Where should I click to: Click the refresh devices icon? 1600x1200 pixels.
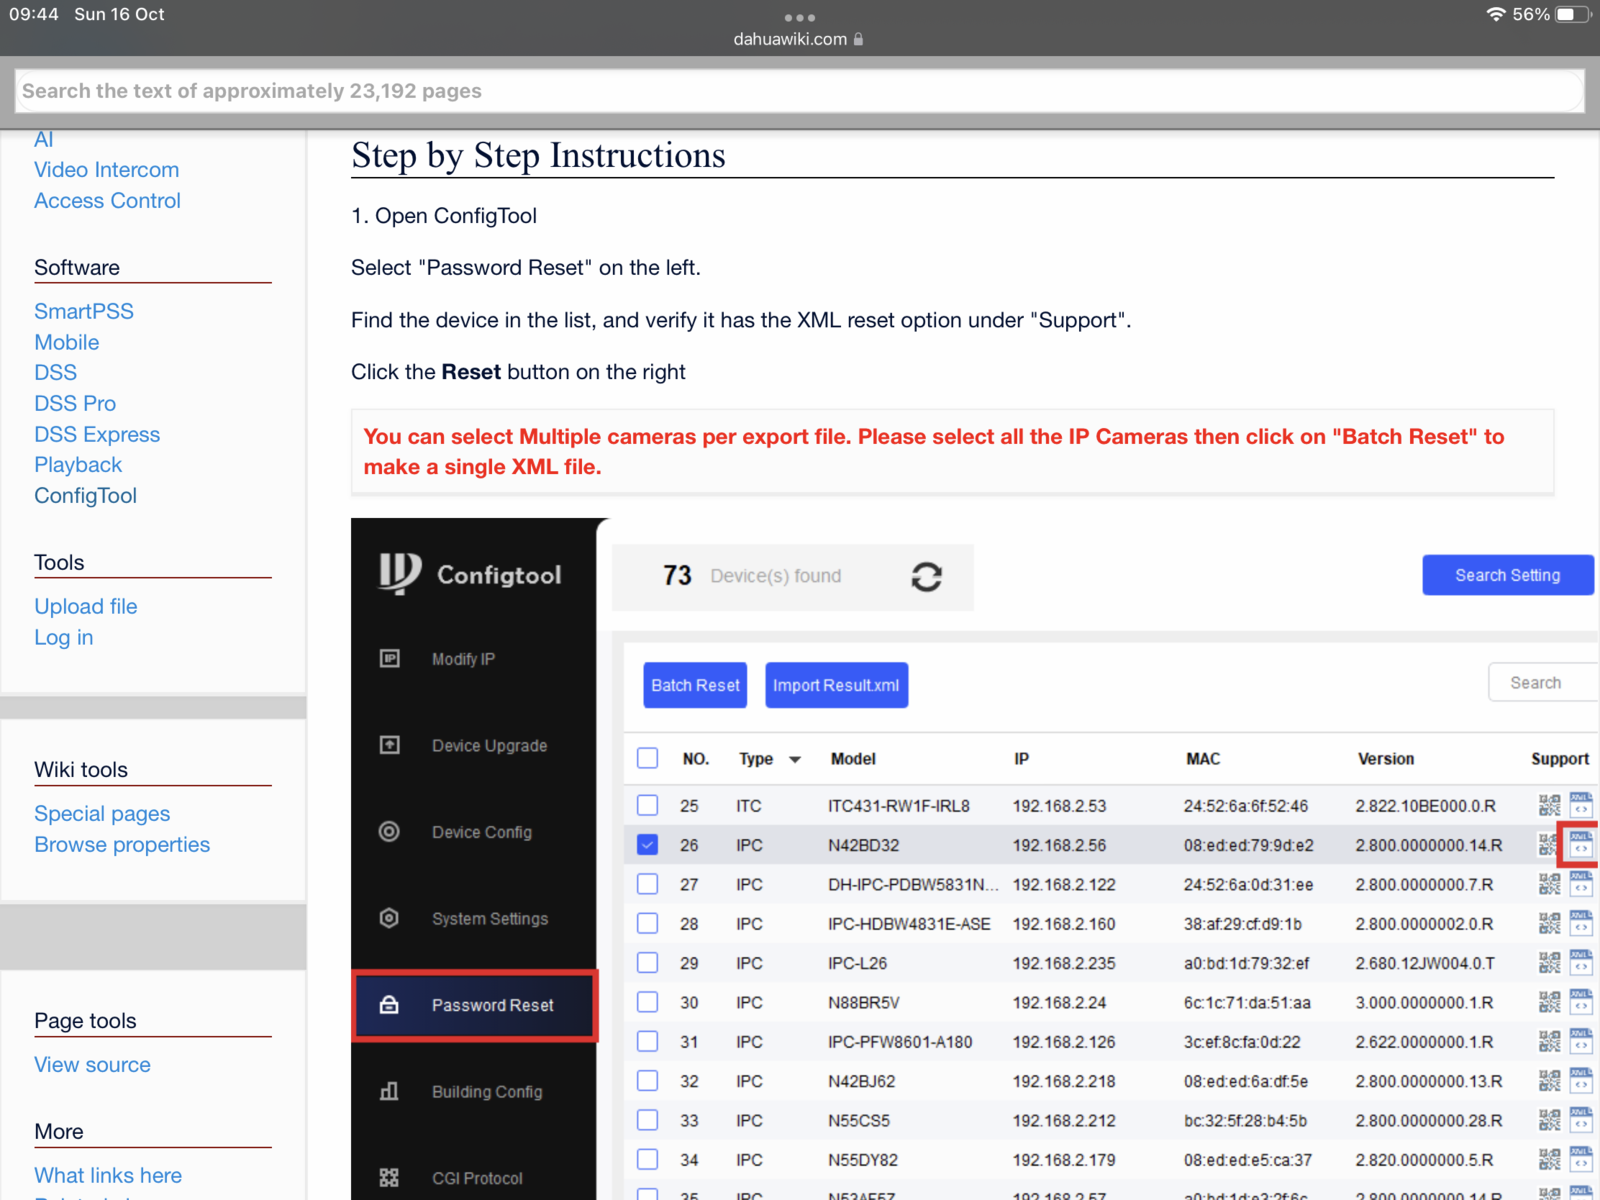tap(926, 577)
